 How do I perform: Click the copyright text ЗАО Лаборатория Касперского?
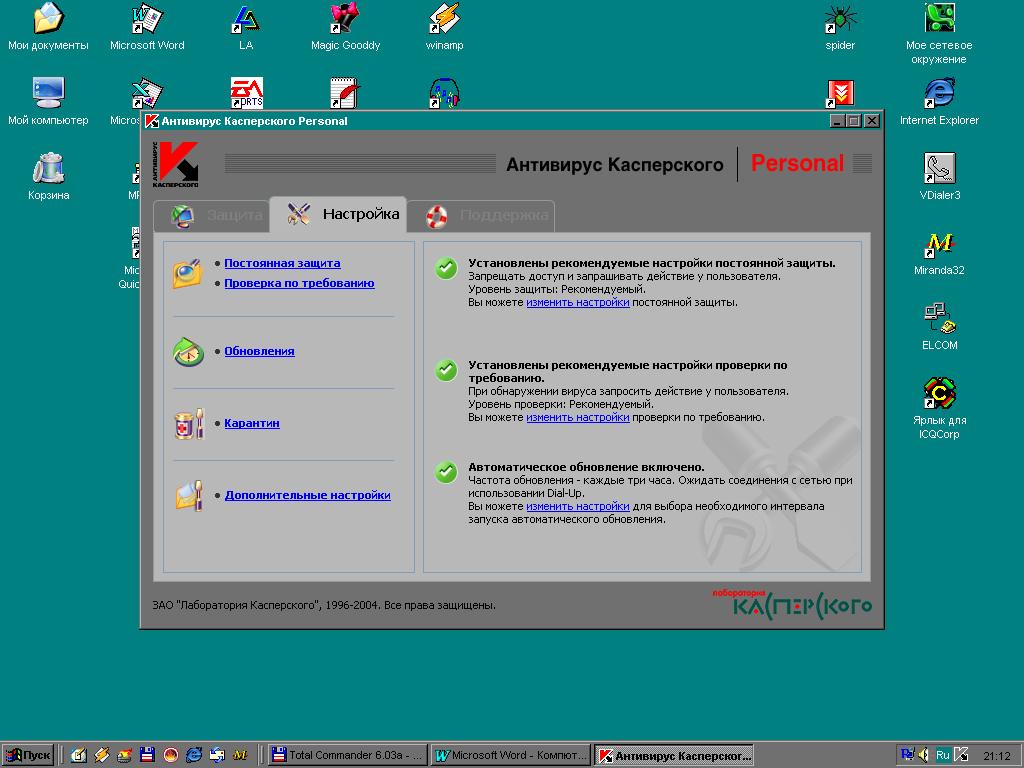tap(324, 605)
